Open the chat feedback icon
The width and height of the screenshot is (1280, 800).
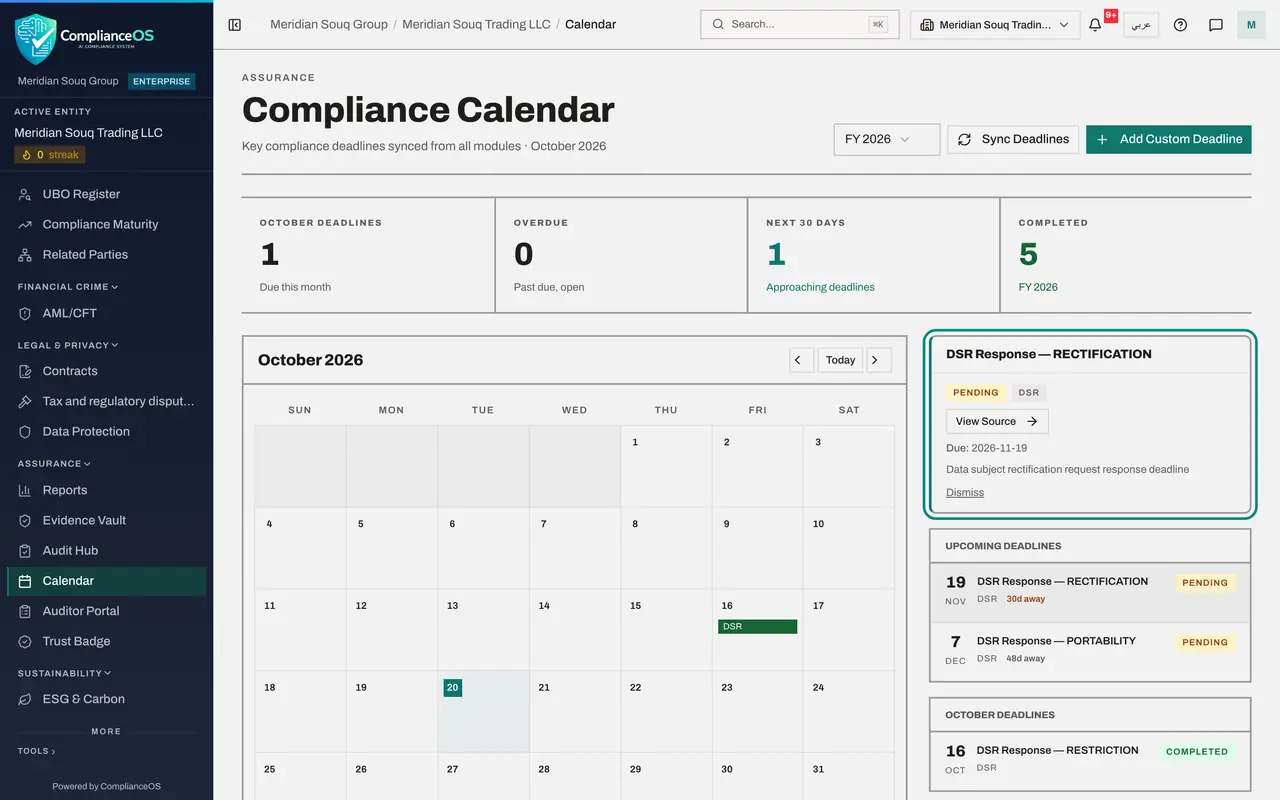point(1216,25)
